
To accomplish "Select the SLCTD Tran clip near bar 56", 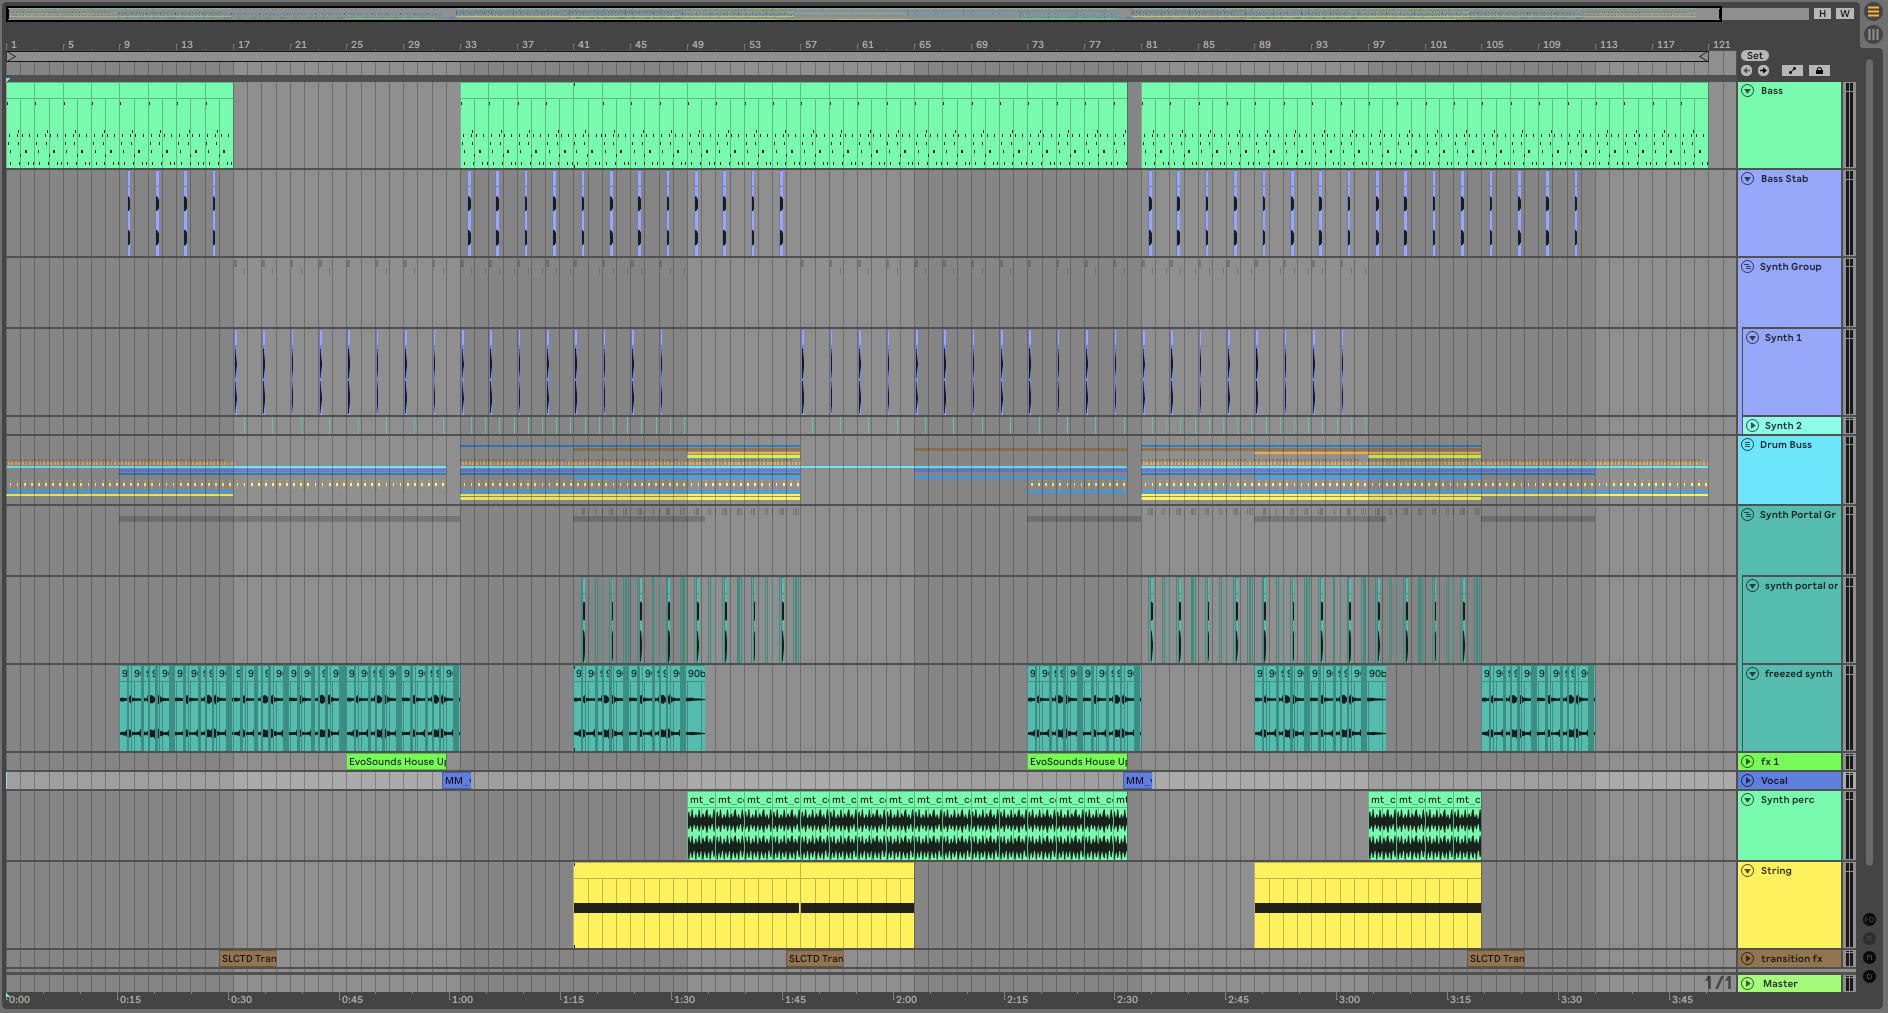I will (x=815, y=959).
